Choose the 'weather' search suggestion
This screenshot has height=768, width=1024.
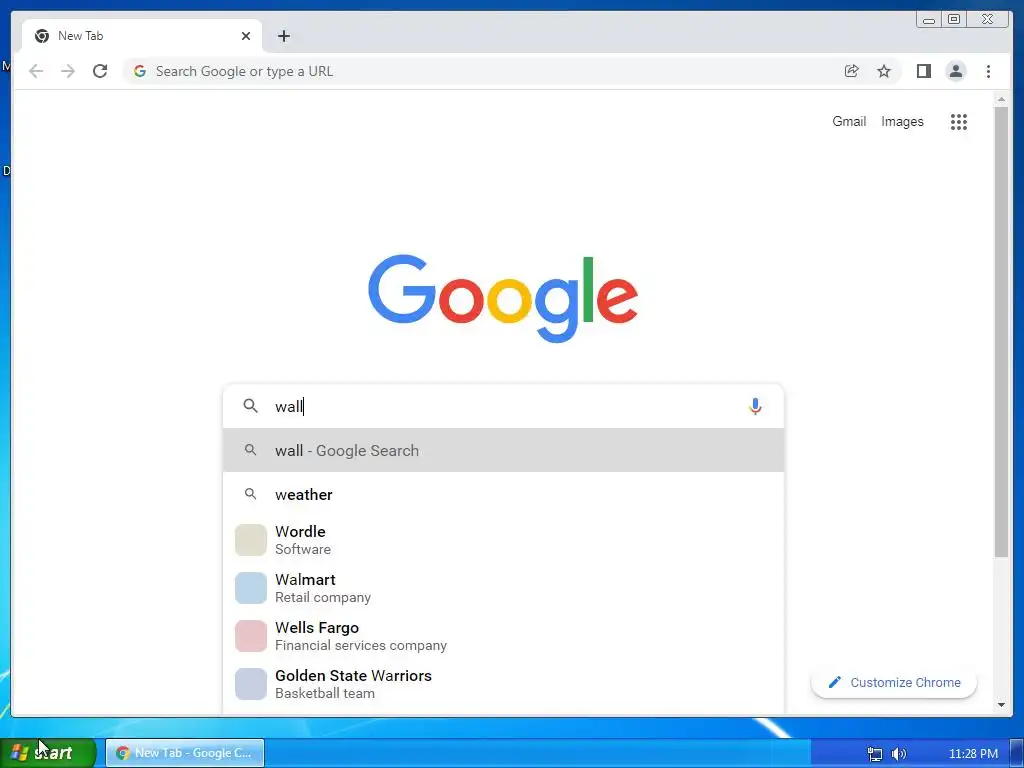tap(504, 494)
